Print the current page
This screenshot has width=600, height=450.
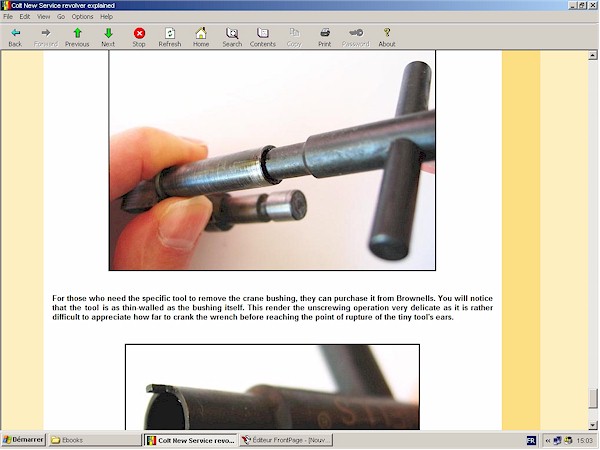tap(324, 37)
